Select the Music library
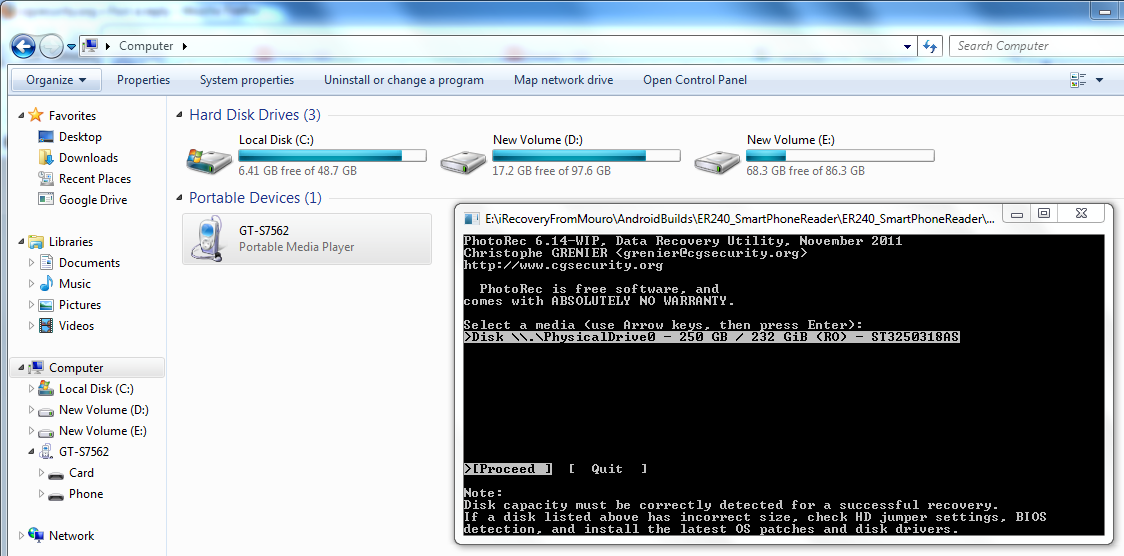Screen dimensions: 1124x556 [x=75, y=283]
